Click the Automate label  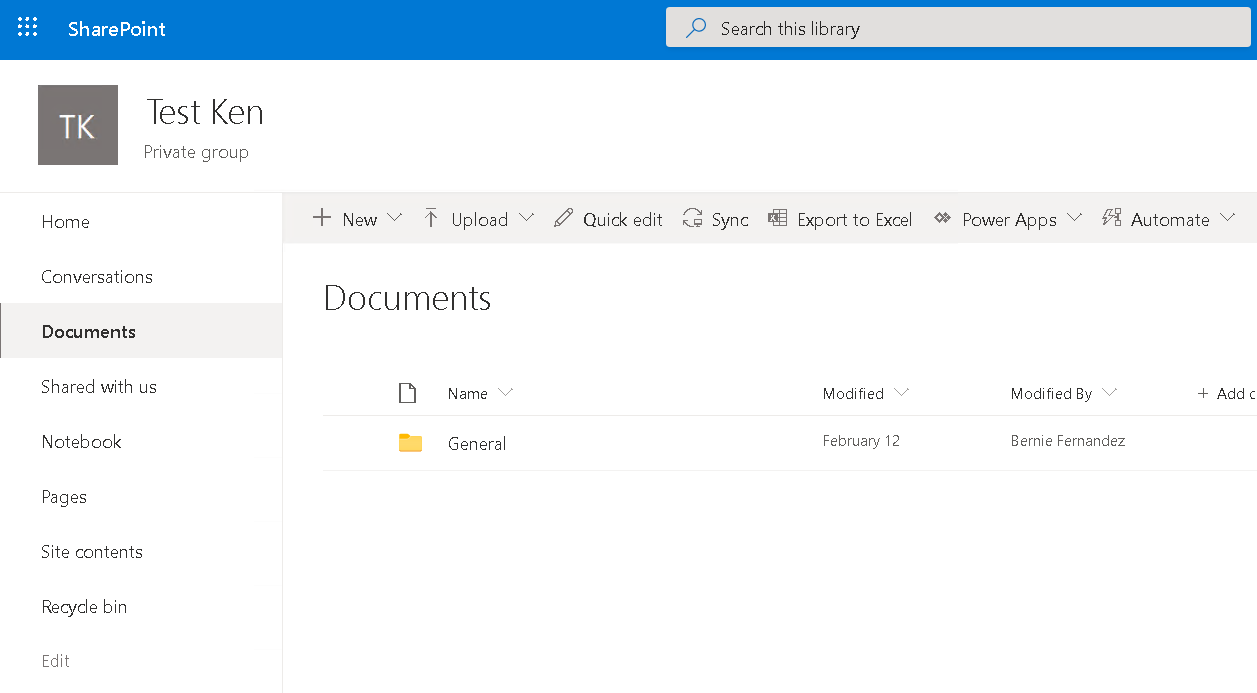tap(1170, 220)
